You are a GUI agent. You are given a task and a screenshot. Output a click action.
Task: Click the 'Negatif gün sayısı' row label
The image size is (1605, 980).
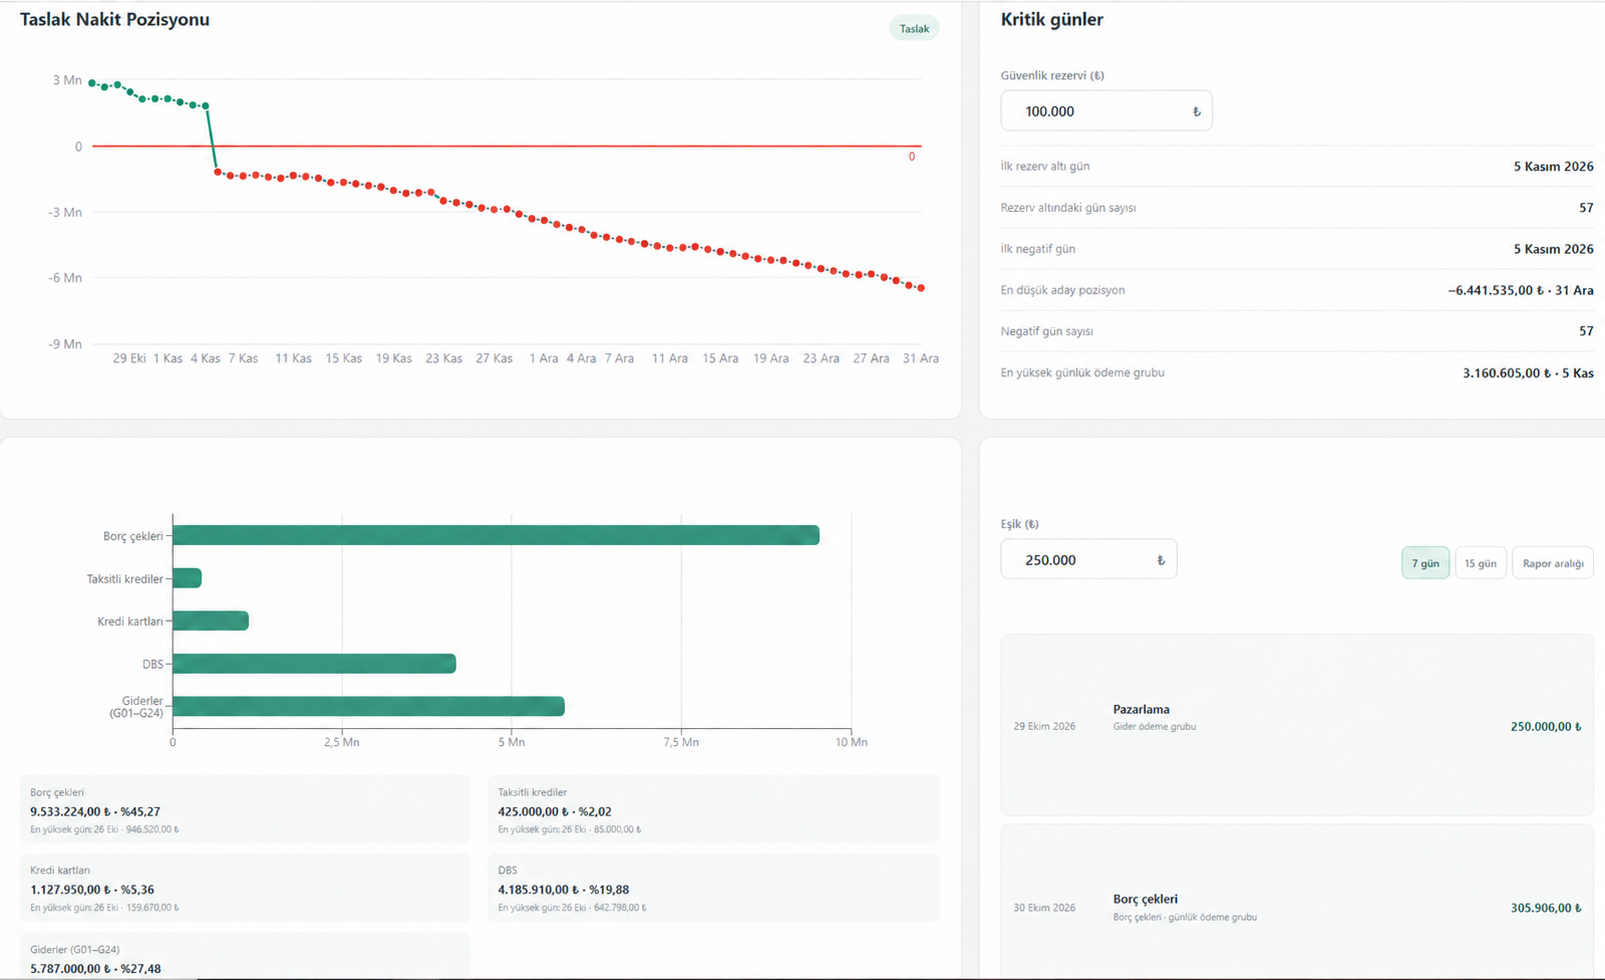1047,331
